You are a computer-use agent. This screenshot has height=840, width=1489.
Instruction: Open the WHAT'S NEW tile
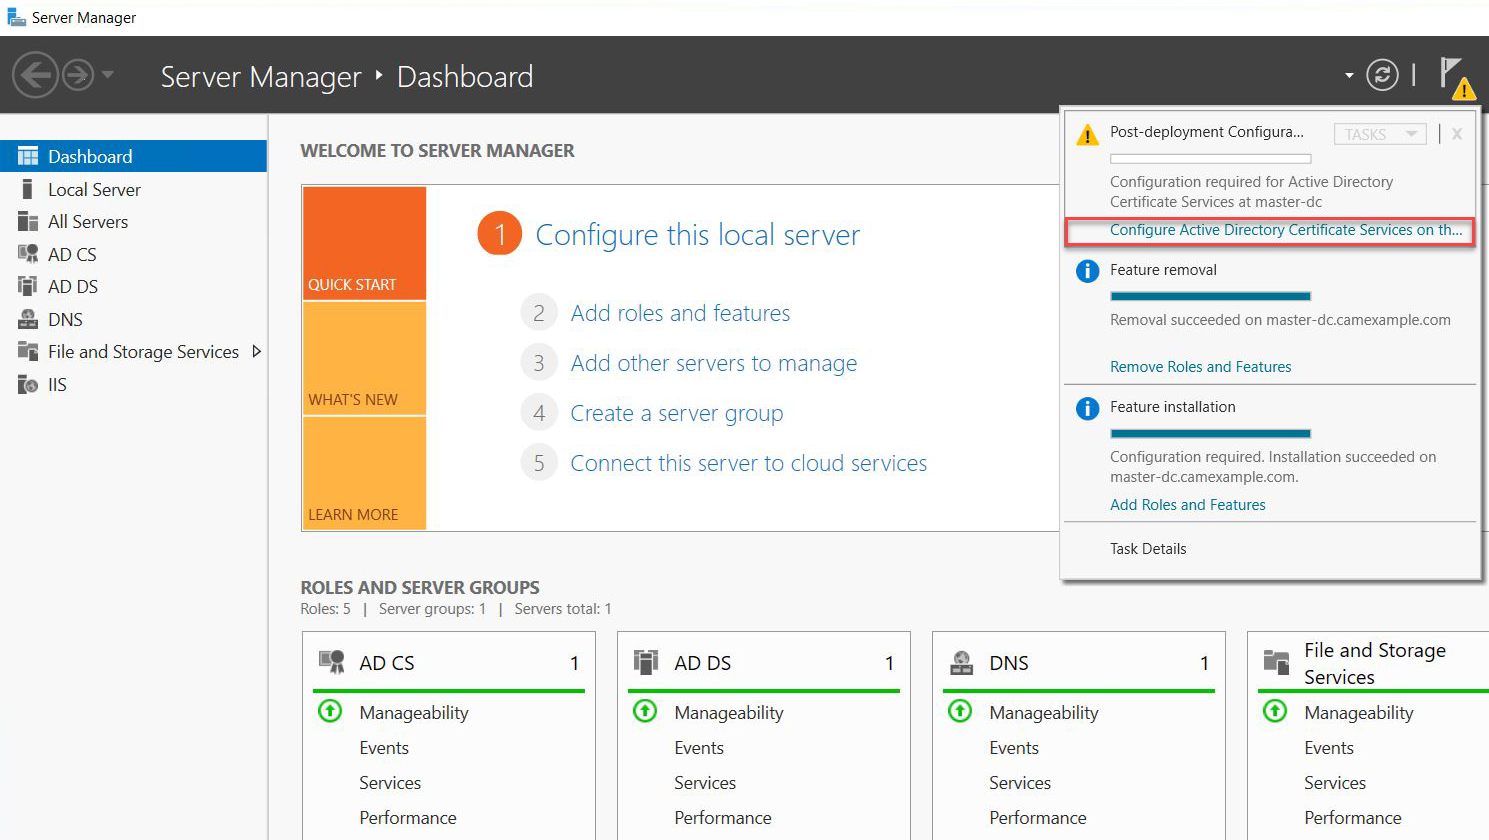364,358
